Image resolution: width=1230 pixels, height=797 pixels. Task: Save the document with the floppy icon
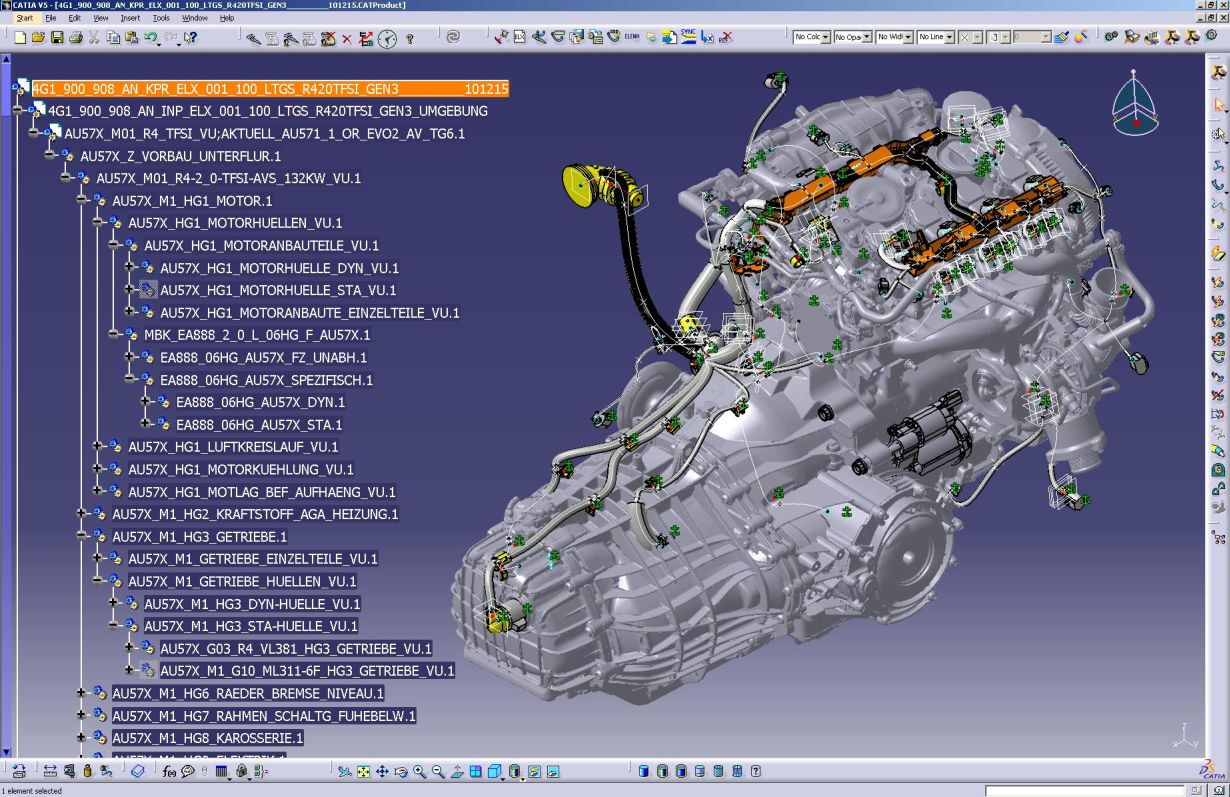pyautogui.click(x=57, y=37)
